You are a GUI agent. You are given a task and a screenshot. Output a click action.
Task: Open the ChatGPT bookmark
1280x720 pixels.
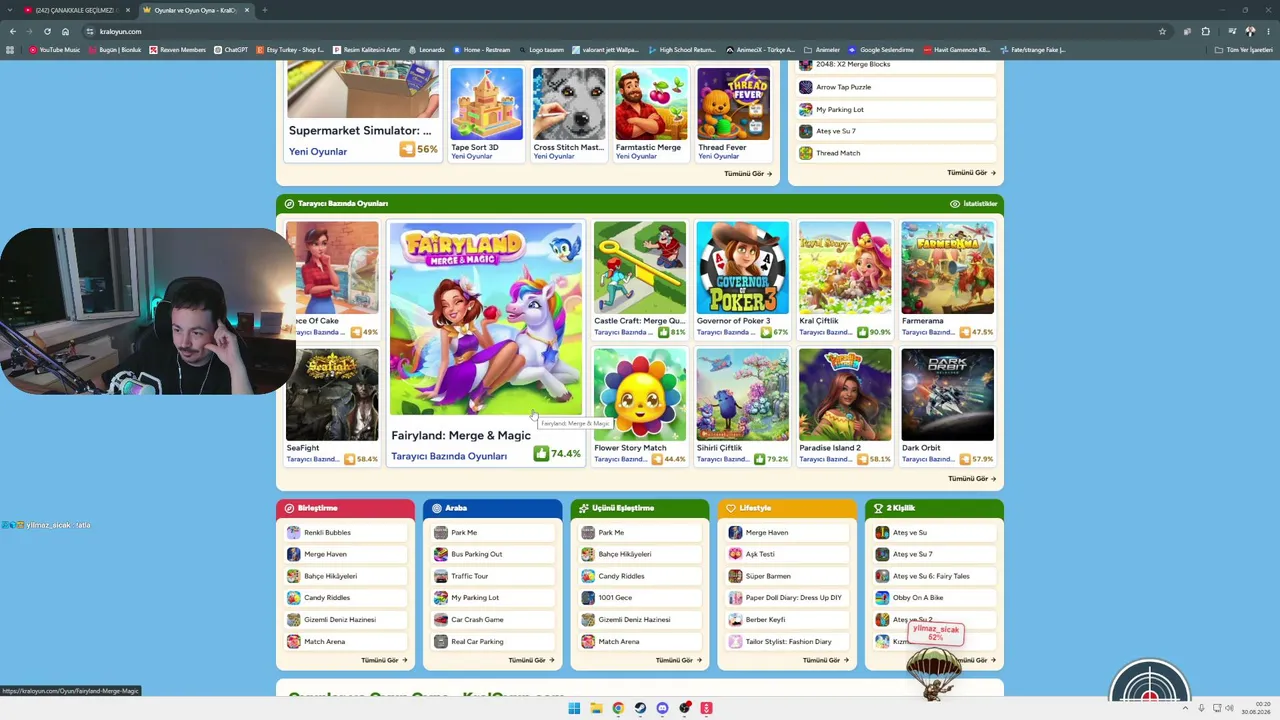[x=231, y=50]
